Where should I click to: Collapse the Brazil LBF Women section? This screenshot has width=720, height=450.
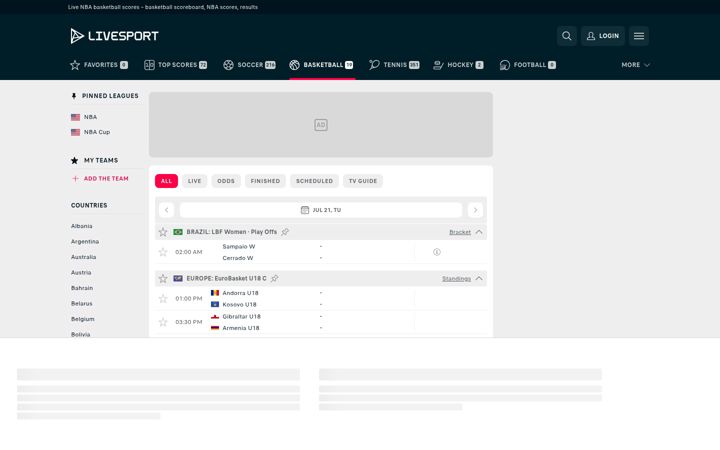[x=479, y=232]
